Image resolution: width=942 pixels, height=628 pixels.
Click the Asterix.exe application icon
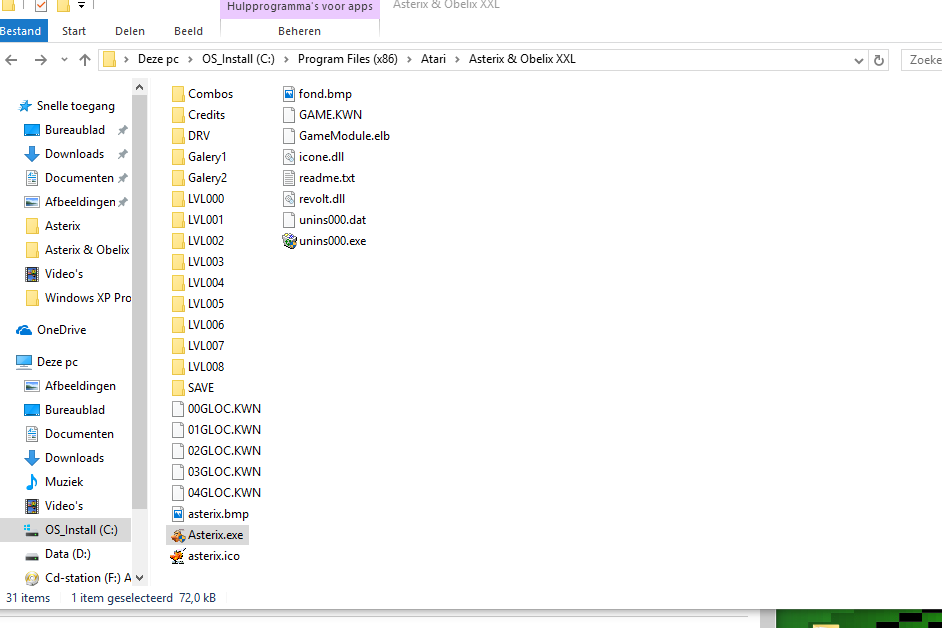point(178,535)
